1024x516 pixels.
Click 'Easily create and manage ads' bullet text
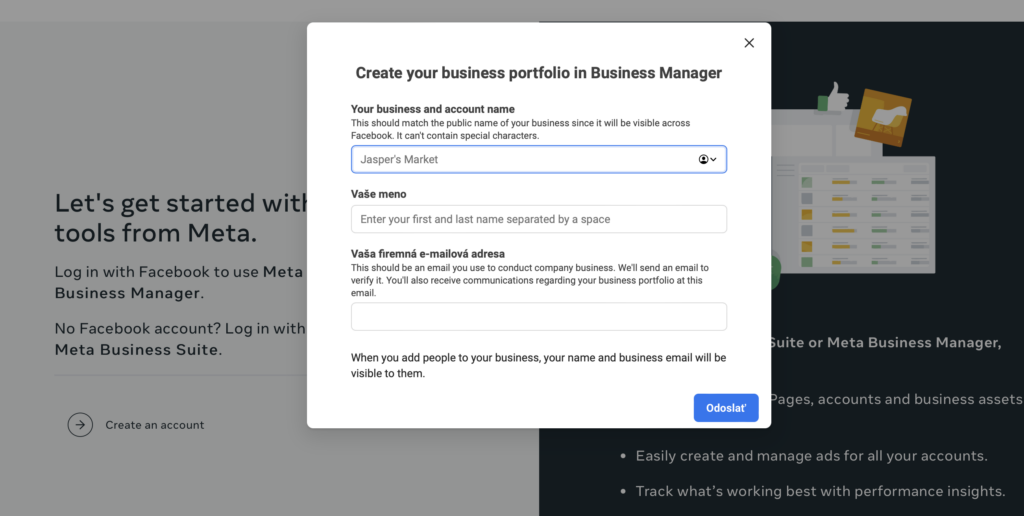pos(811,456)
